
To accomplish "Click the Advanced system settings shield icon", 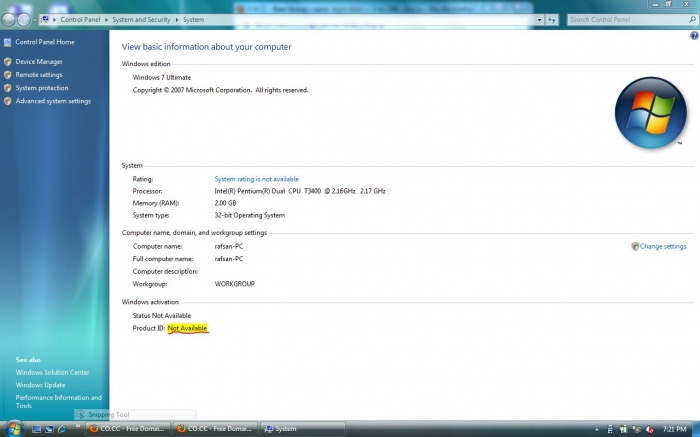I will tap(8, 101).
